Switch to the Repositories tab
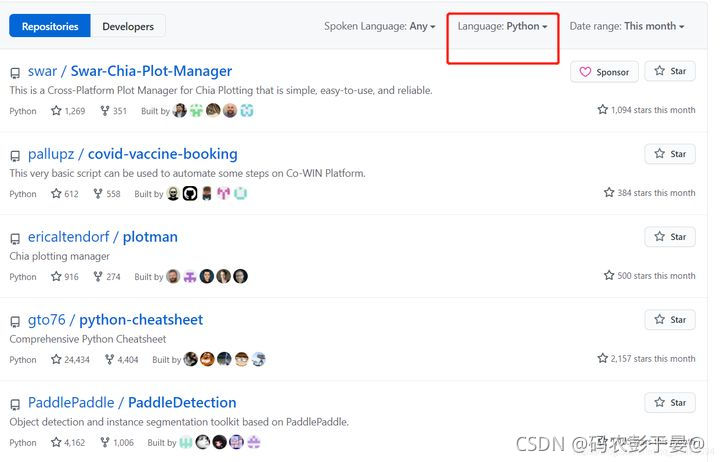The image size is (720, 462). coord(50,26)
